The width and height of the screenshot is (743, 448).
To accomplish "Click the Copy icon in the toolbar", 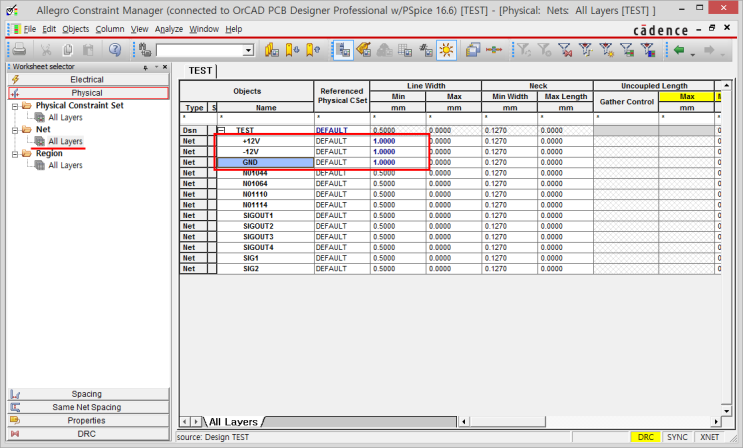I will coord(67,49).
